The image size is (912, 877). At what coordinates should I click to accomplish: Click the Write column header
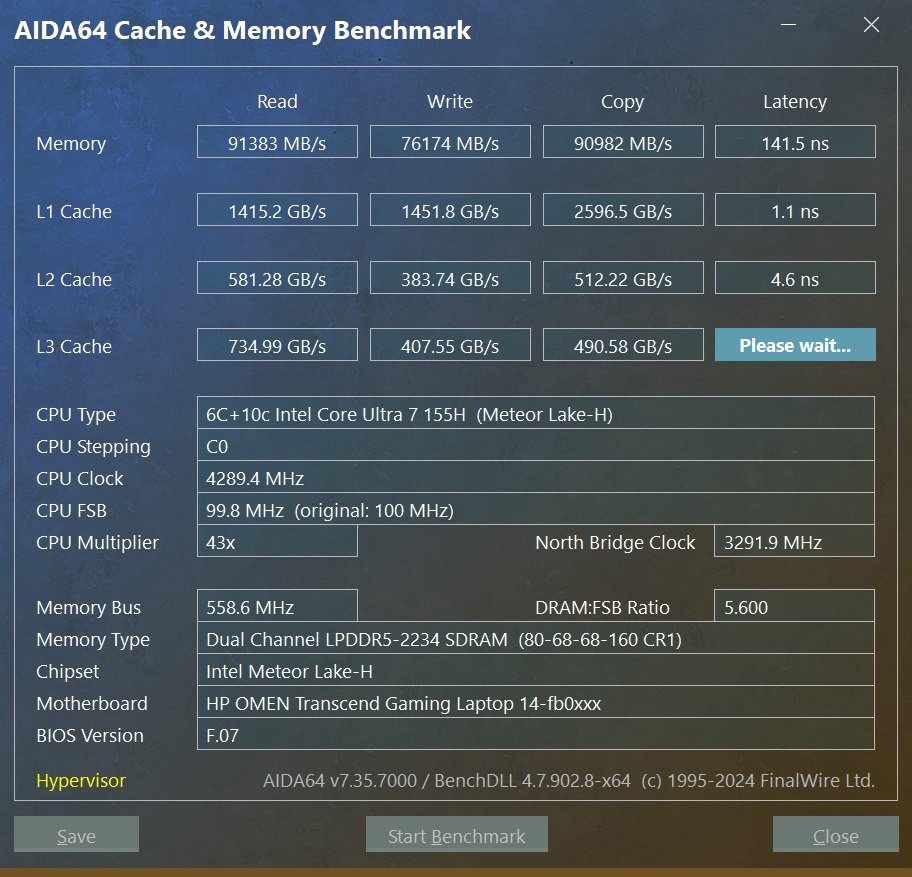[x=450, y=102]
